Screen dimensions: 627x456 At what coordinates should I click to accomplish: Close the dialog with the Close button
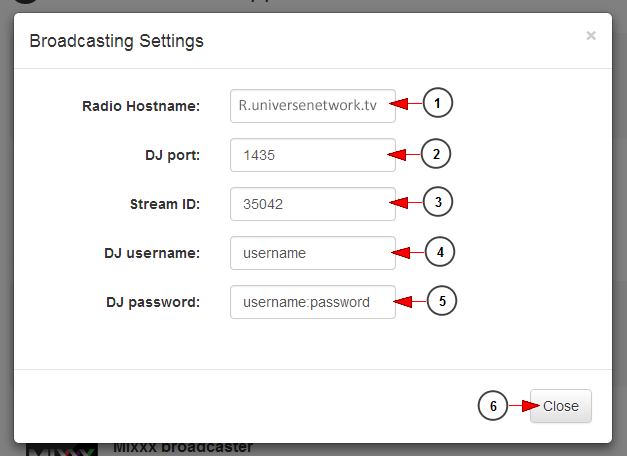[561, 406]
